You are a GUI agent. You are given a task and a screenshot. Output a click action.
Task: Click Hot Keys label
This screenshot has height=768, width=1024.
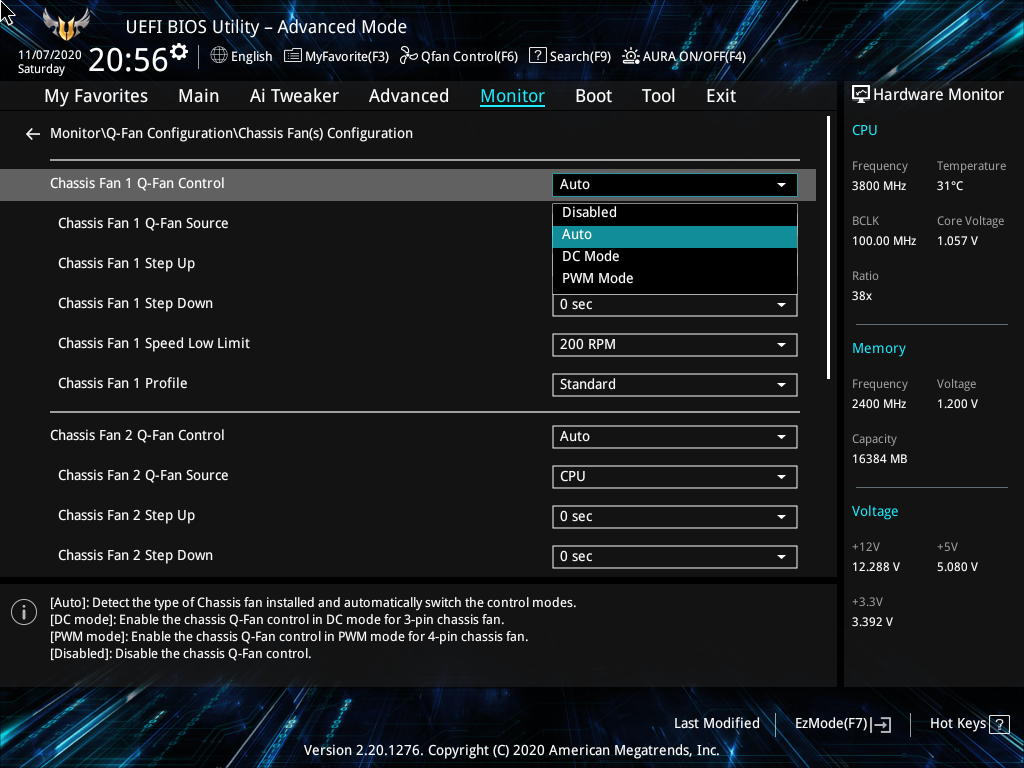click(x=958, y=724)
